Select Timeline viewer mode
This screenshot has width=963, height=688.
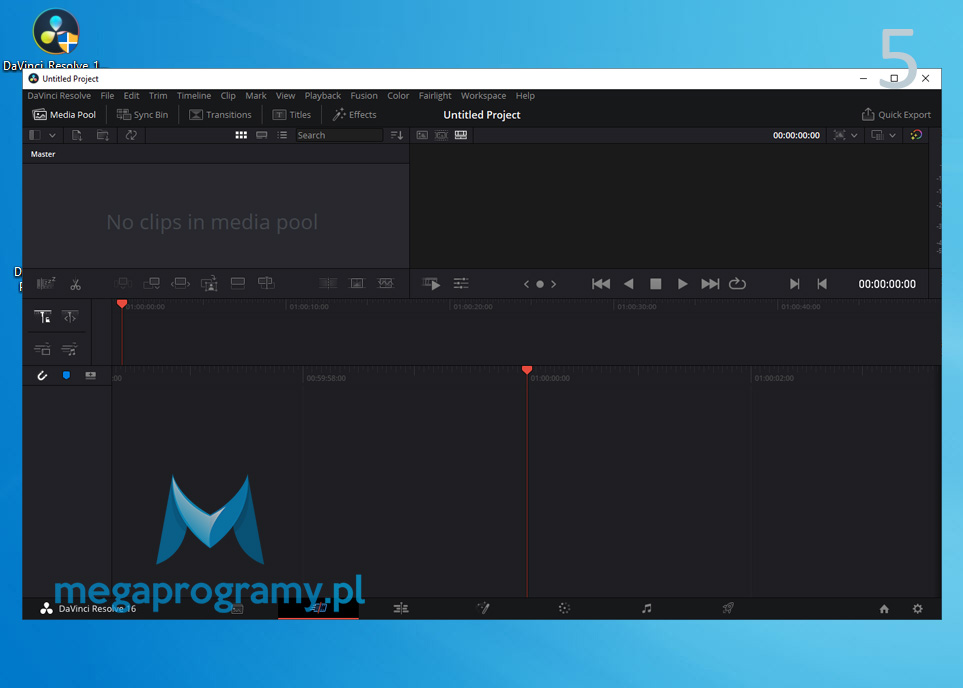(461, 135)
